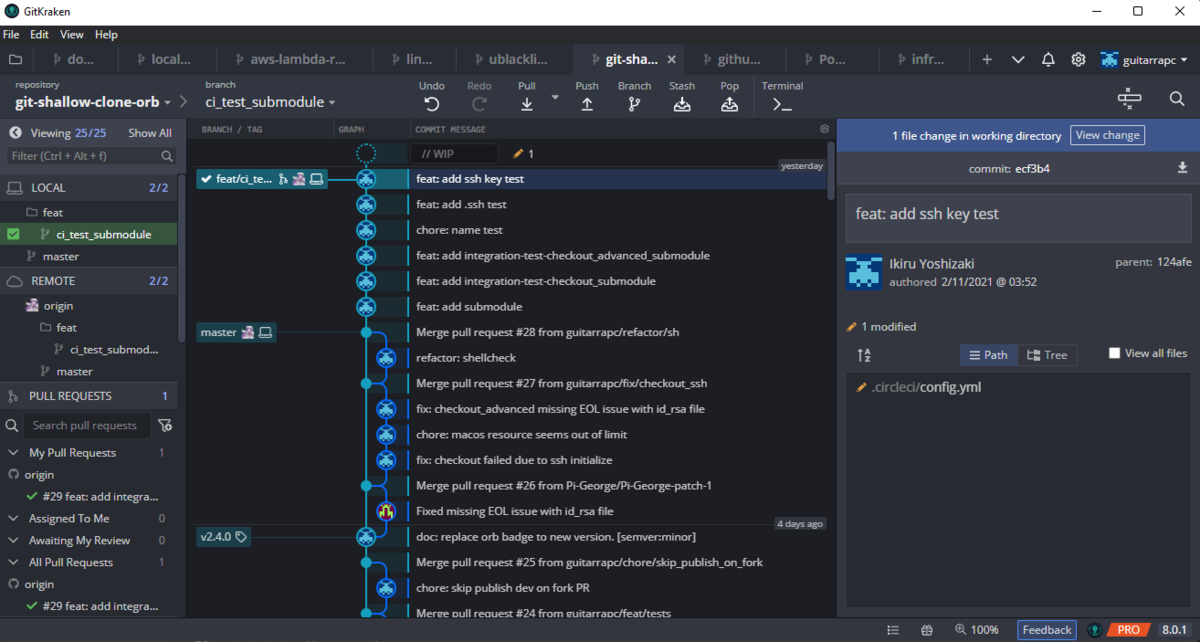
Task: Open the File menu
Action: tap(11, 33)
